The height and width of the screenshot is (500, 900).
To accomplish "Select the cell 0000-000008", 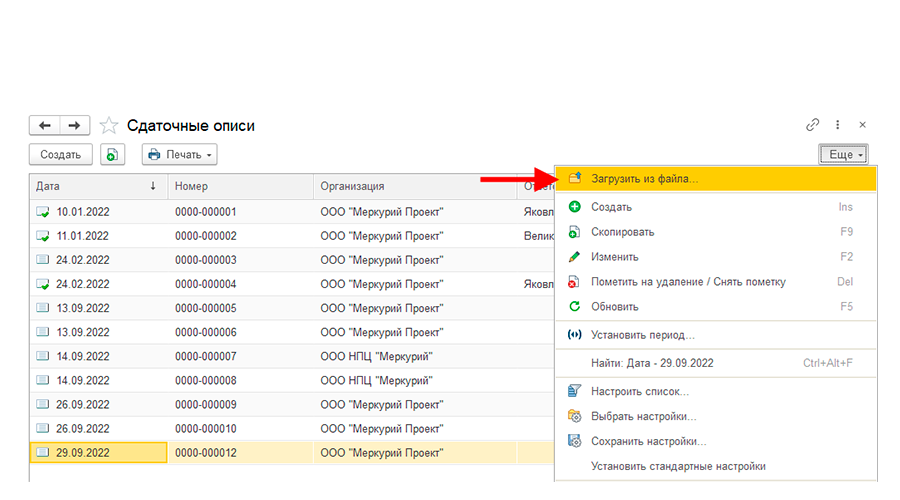I will point(240,381).
